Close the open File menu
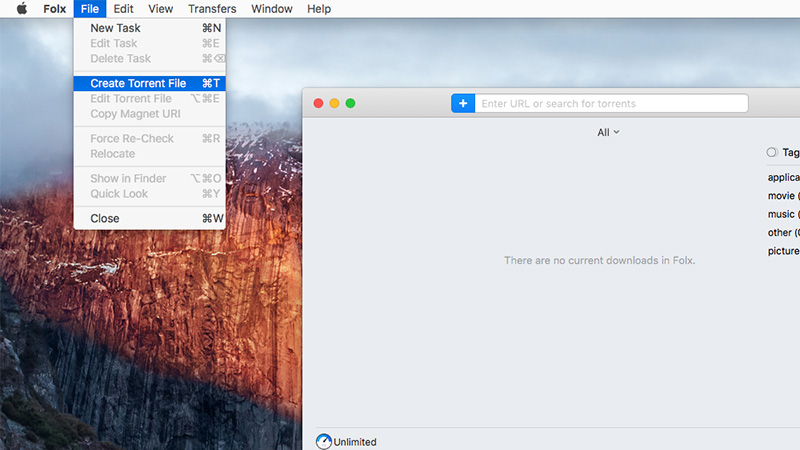The height and width of the screenshot is (450, 800). coord(89,9)
